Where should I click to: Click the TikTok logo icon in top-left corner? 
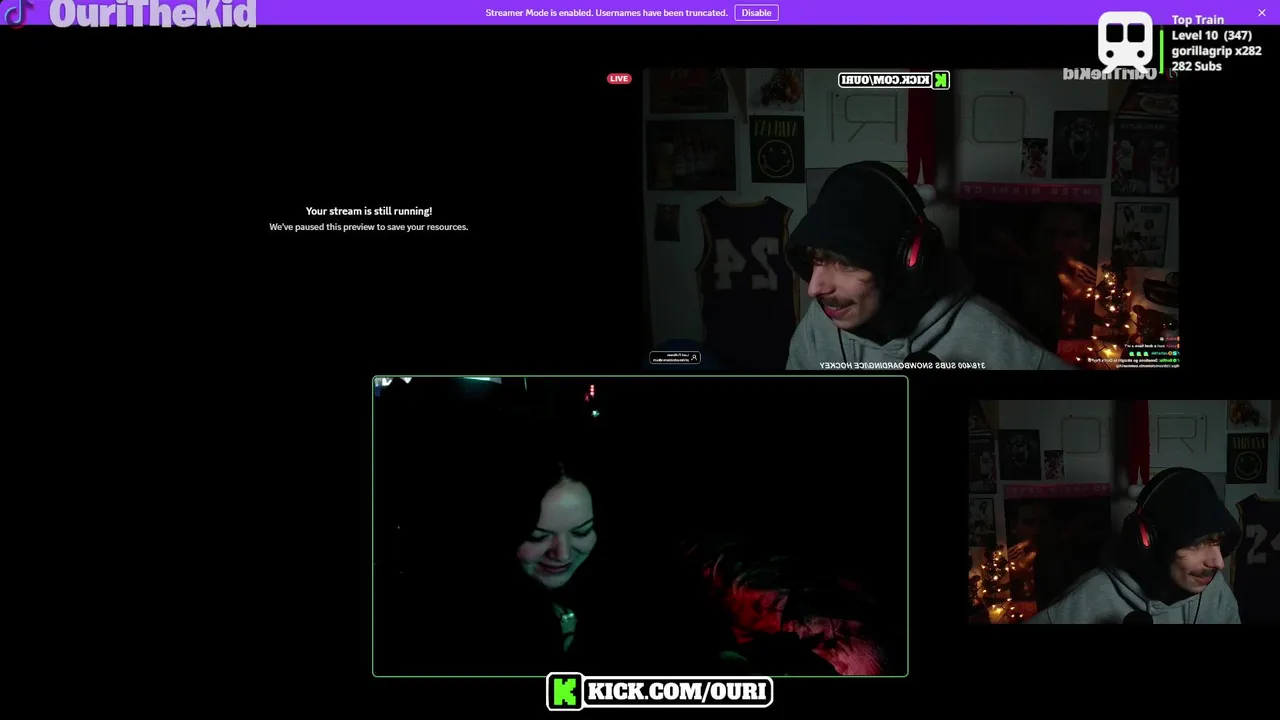pos(18,13)
